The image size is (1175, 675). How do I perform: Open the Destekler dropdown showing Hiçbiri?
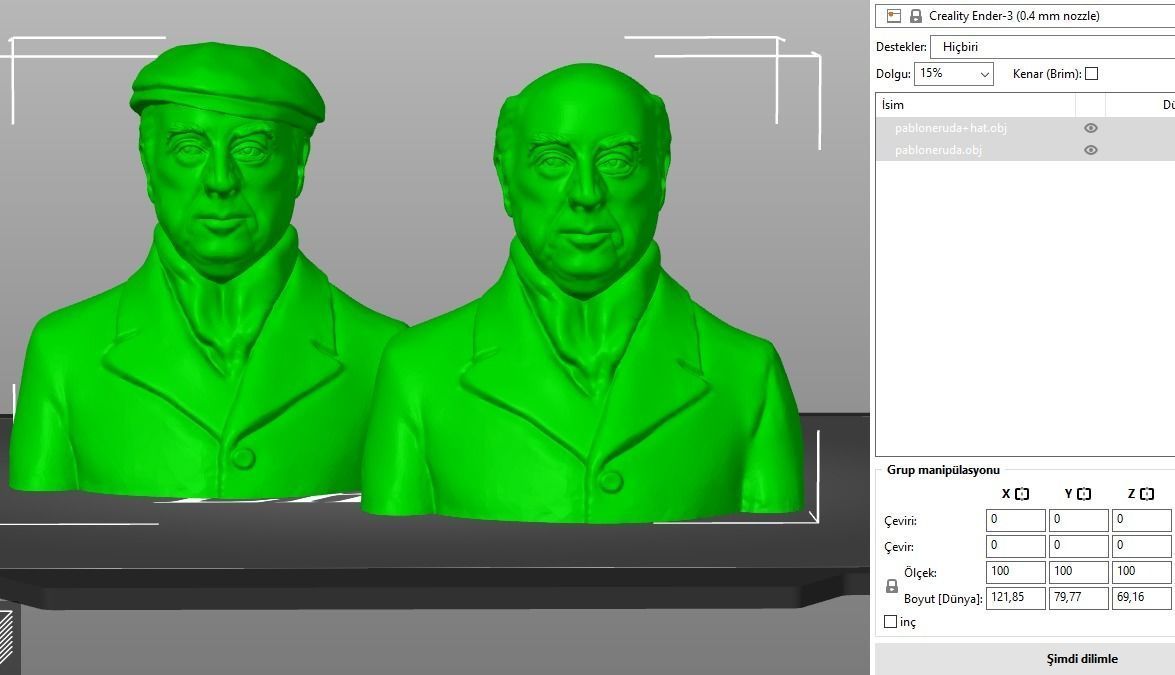click(x=1052, y=46)
